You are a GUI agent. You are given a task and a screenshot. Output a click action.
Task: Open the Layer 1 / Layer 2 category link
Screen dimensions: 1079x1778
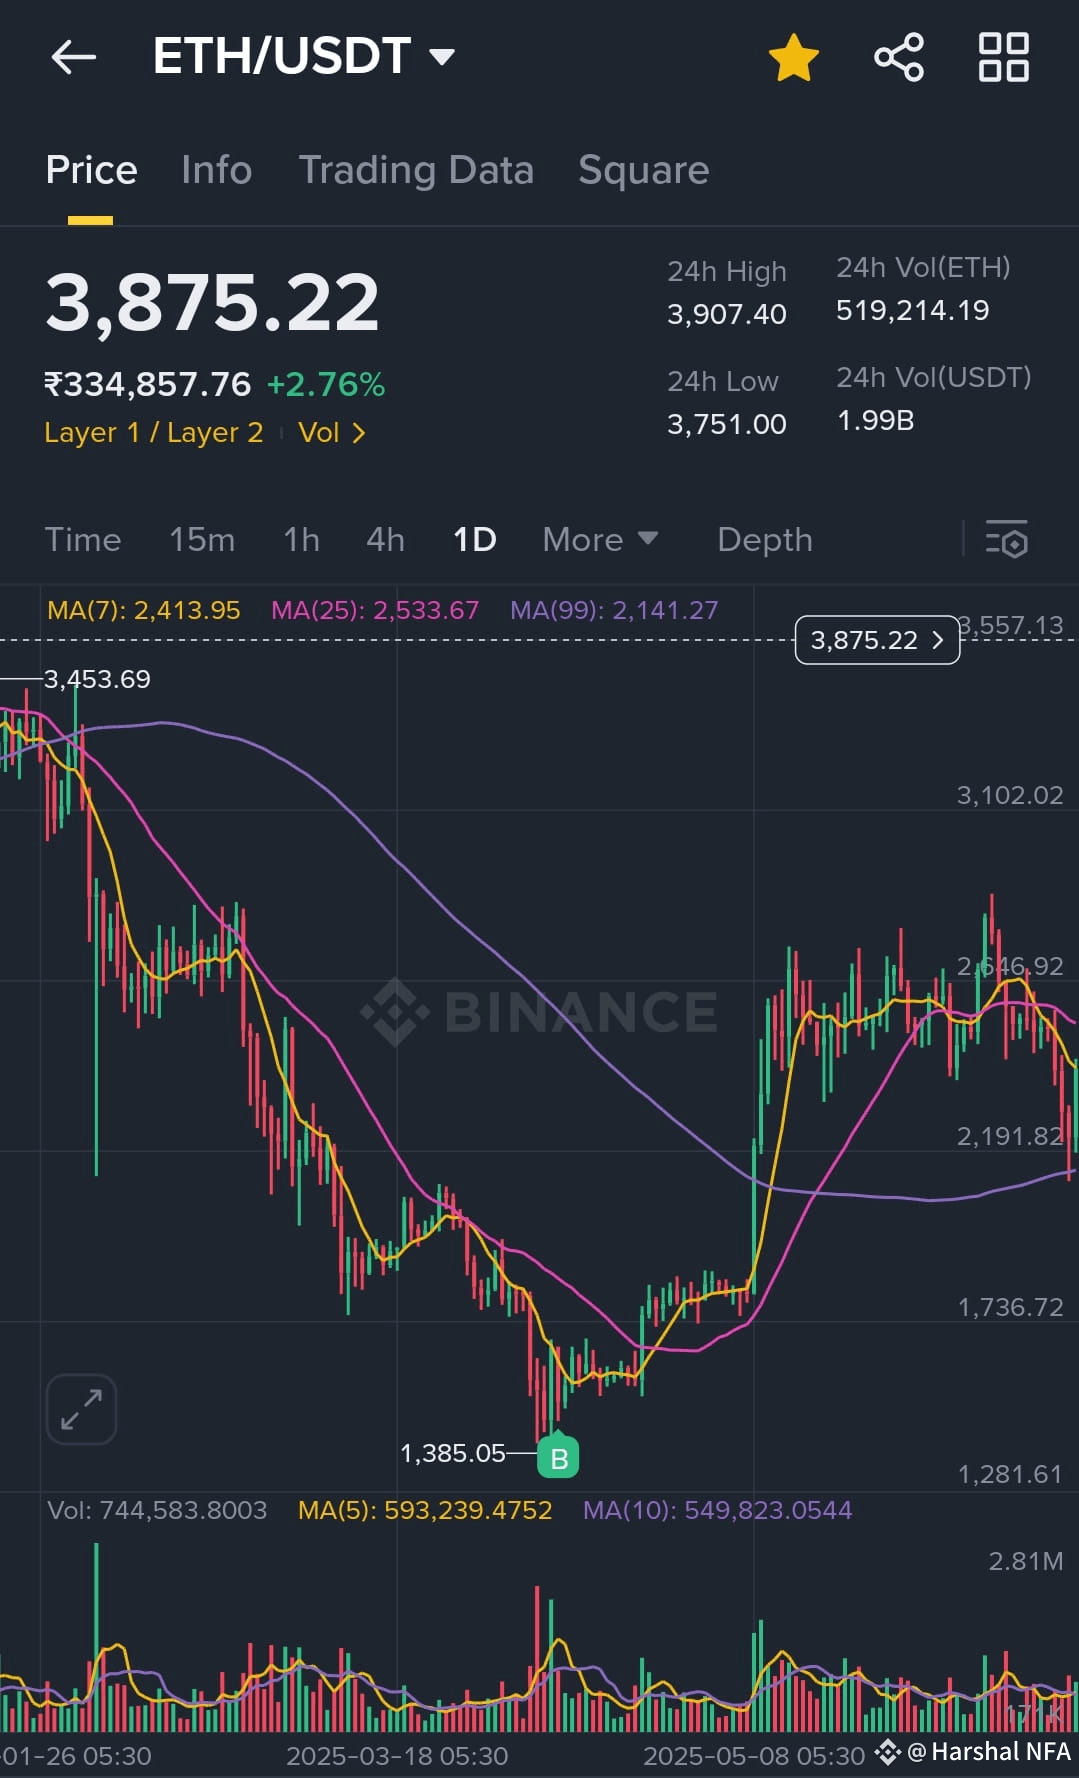click(x=154, y=433)
